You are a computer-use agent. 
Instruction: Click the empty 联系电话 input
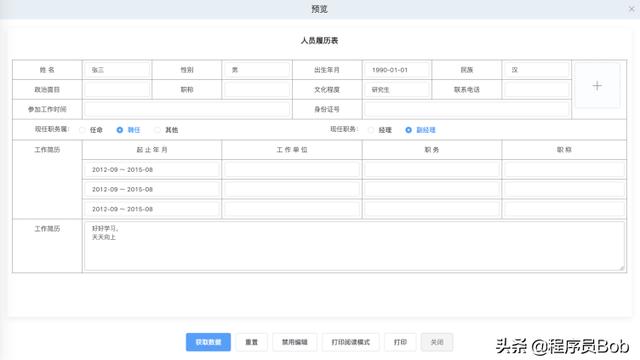coord(537,89)
